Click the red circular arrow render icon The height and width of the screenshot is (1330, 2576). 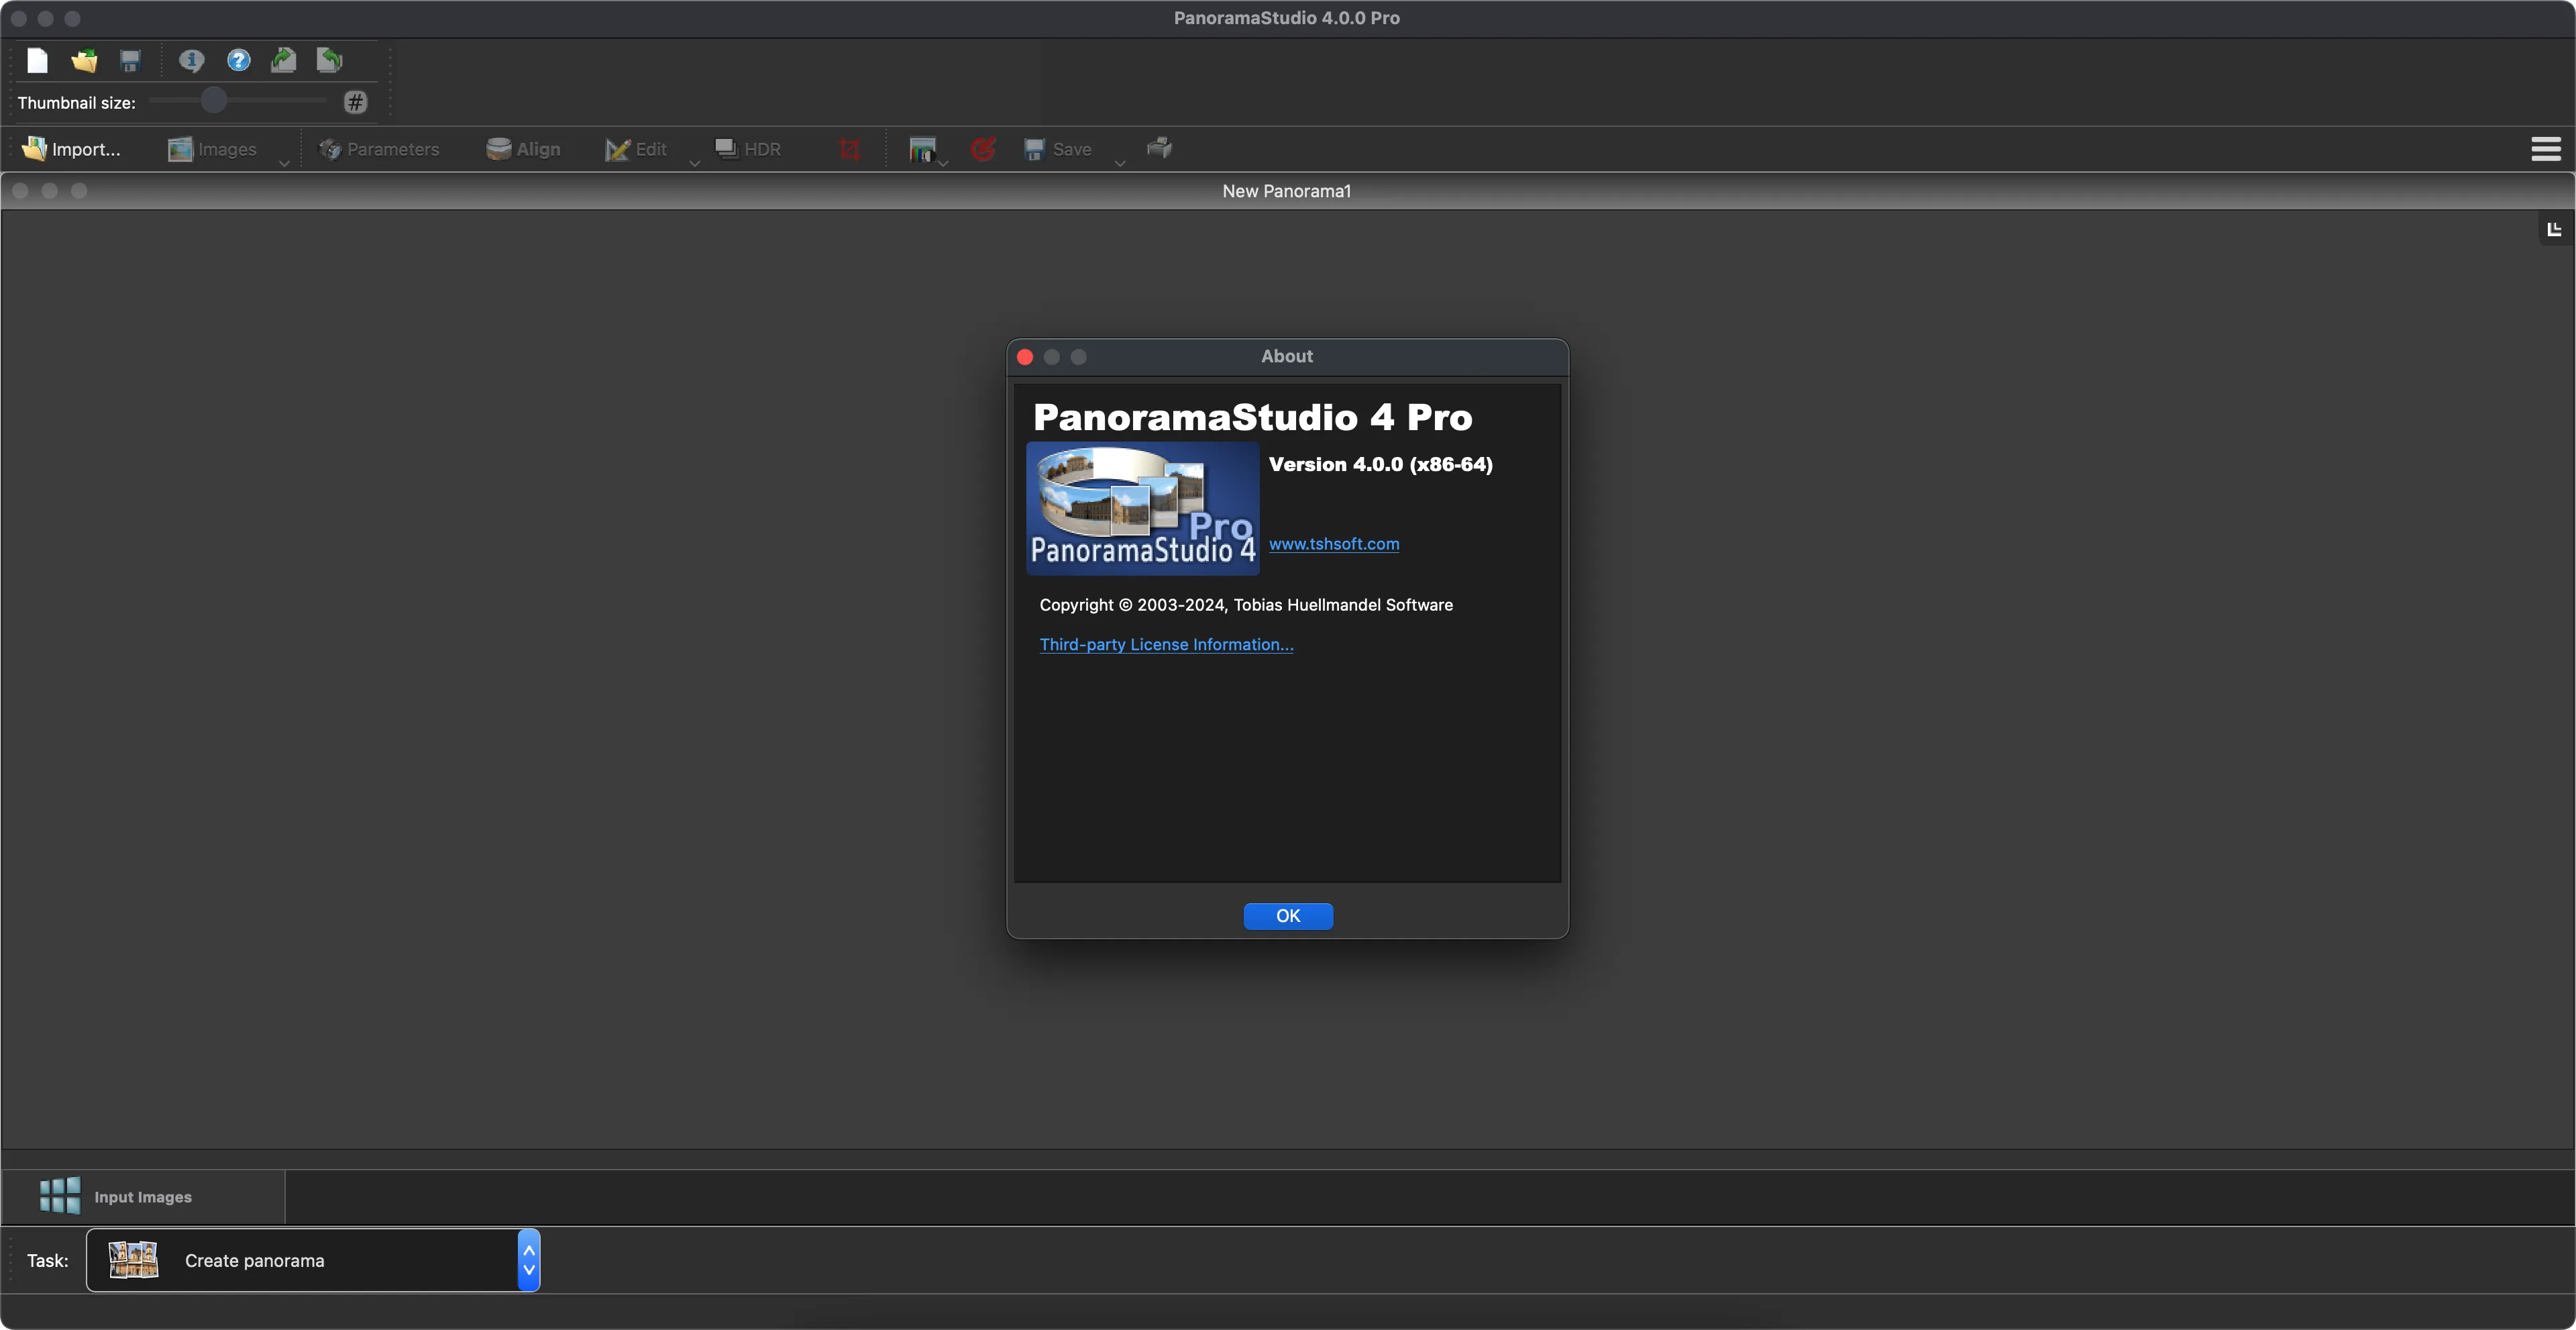[x=983, y=149]
